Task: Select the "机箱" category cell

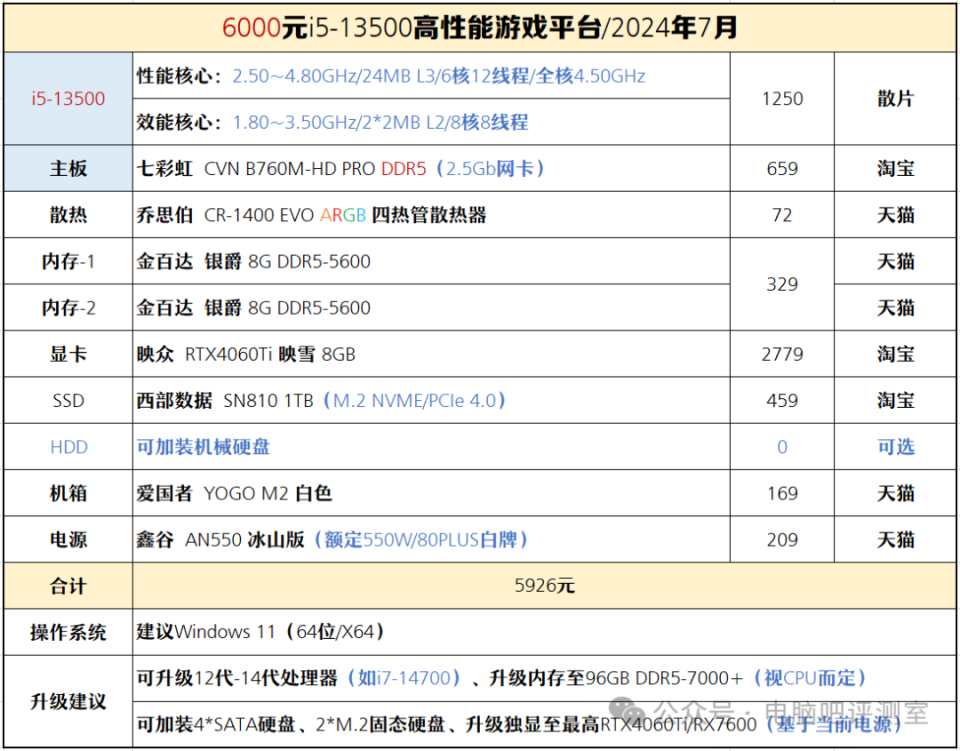Action: 68,493
